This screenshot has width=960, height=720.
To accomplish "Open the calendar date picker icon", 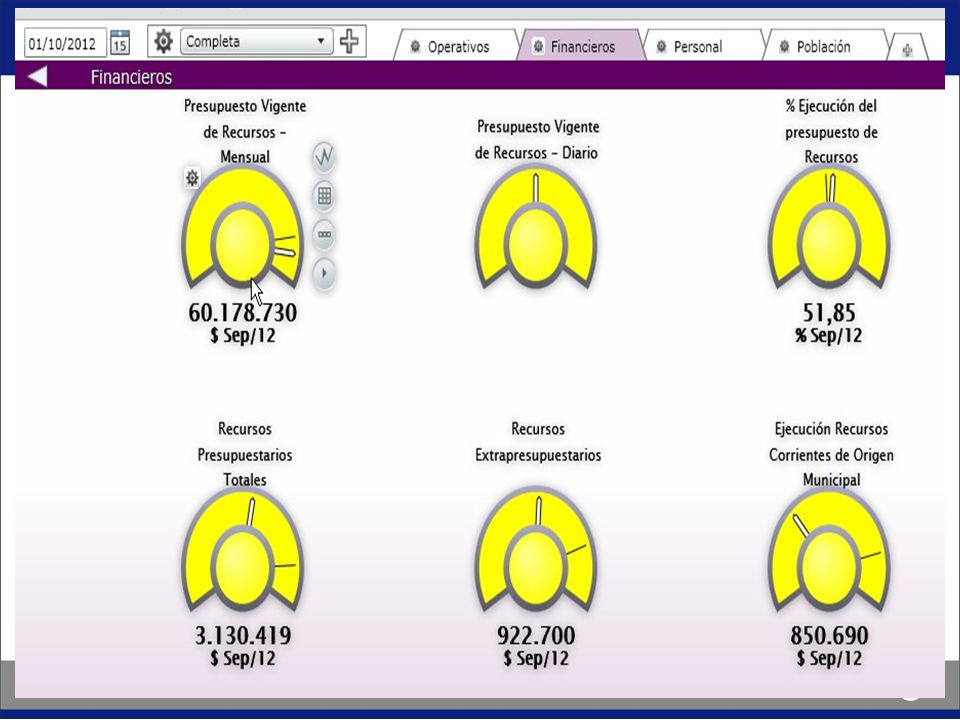I will (x=120, y=42).
